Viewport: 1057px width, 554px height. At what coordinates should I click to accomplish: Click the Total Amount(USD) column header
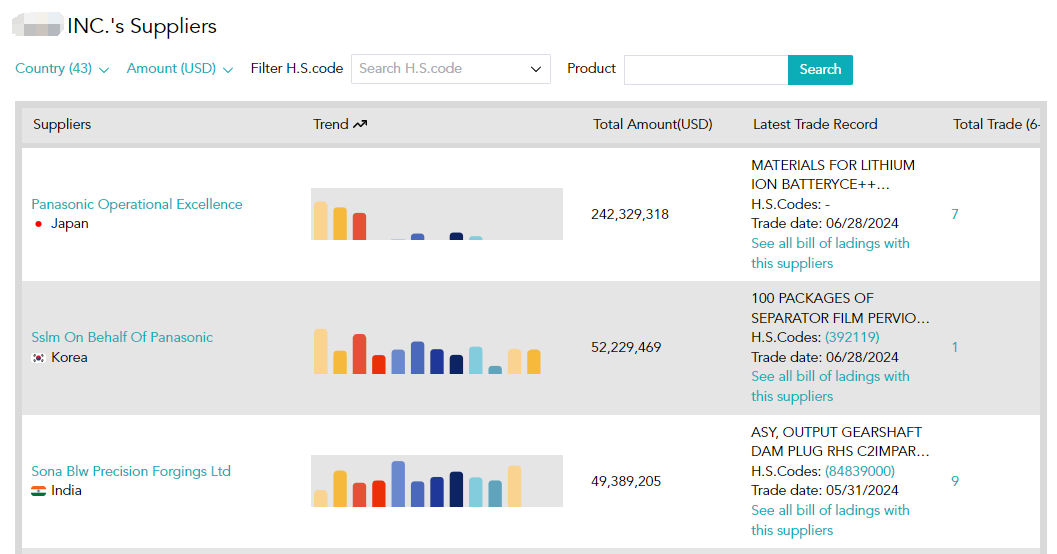(x=653, y=124)
